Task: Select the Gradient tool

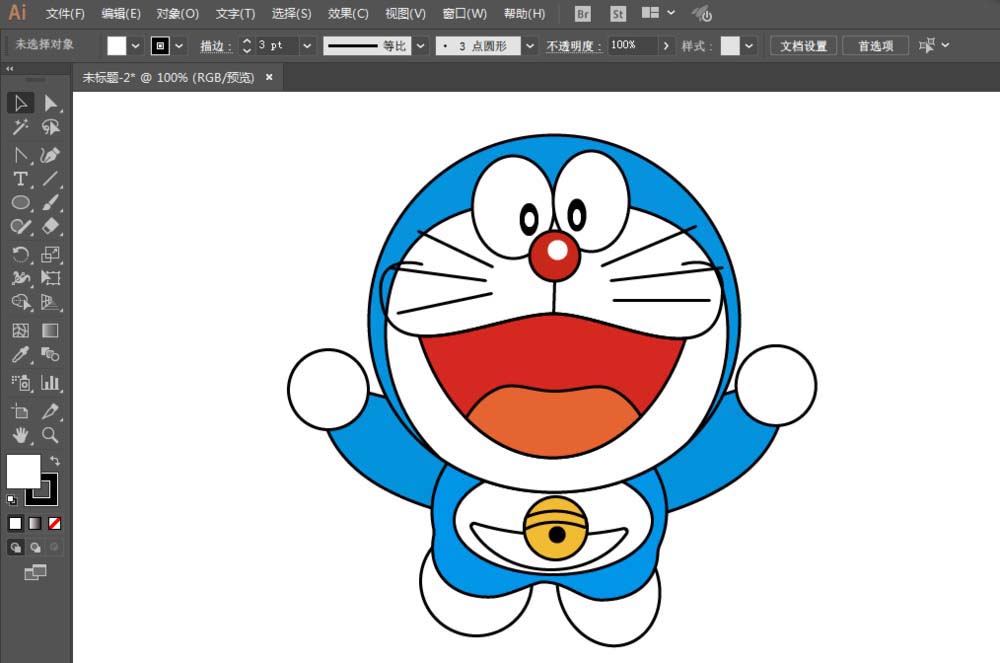Action: click(x=50, y=330)
